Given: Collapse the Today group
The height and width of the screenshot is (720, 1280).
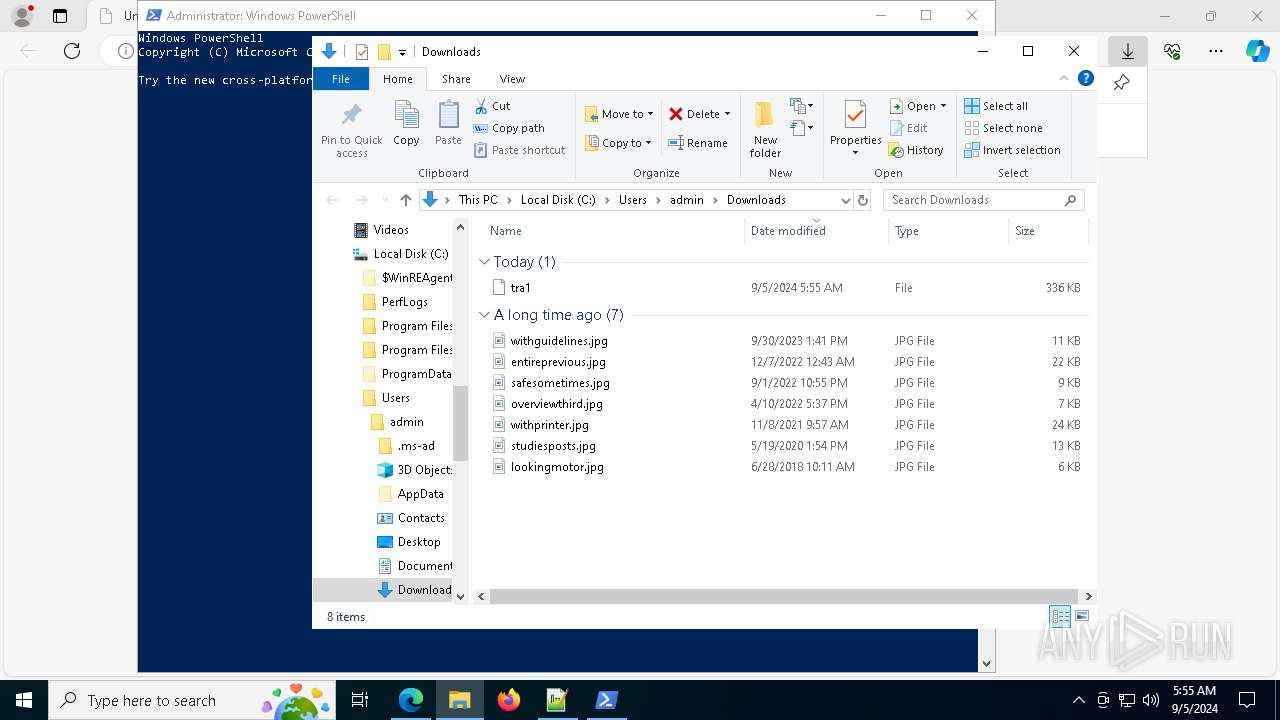Looking at the screenshot, I should pyautogui.click(x=484, y=262).
